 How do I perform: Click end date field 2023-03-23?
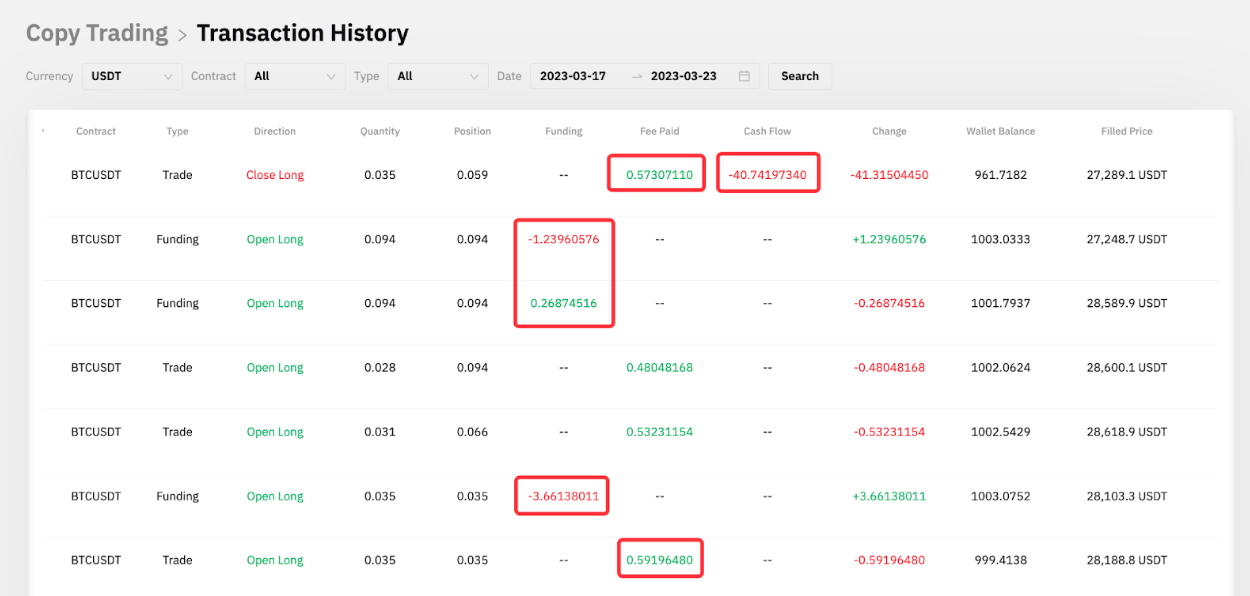(683, 76)
